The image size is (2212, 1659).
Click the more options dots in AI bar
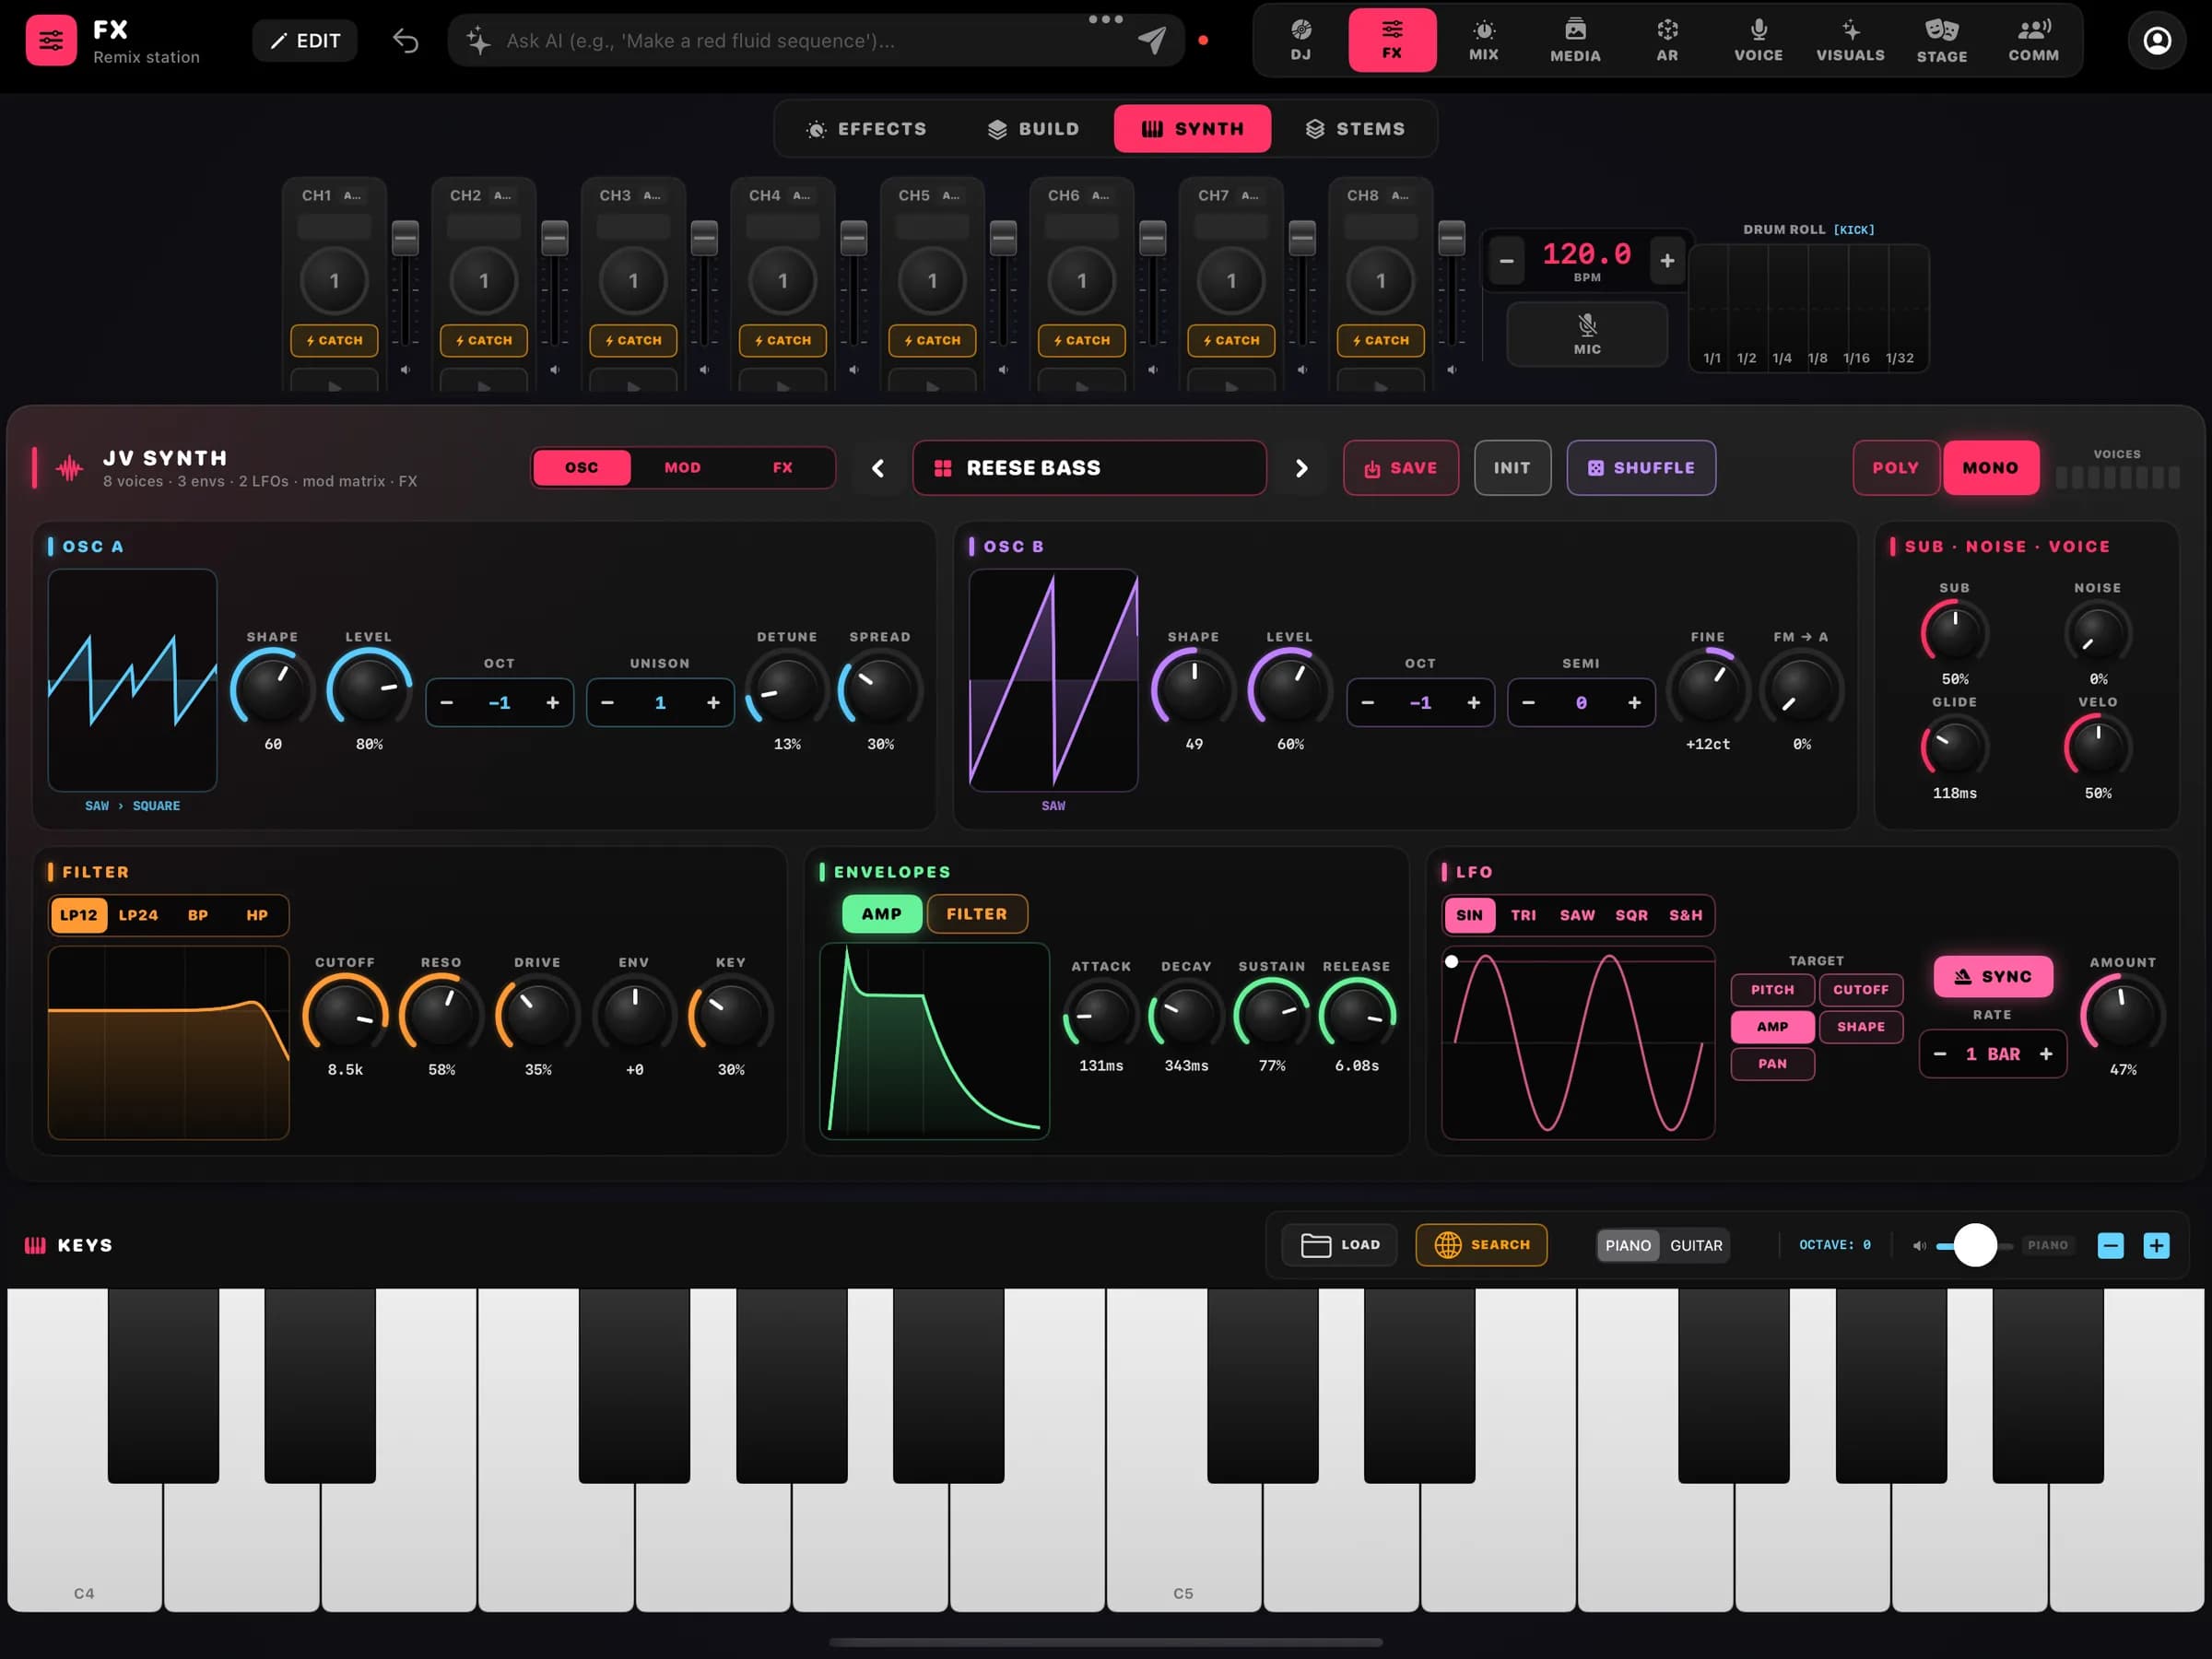coord(1105,19)
